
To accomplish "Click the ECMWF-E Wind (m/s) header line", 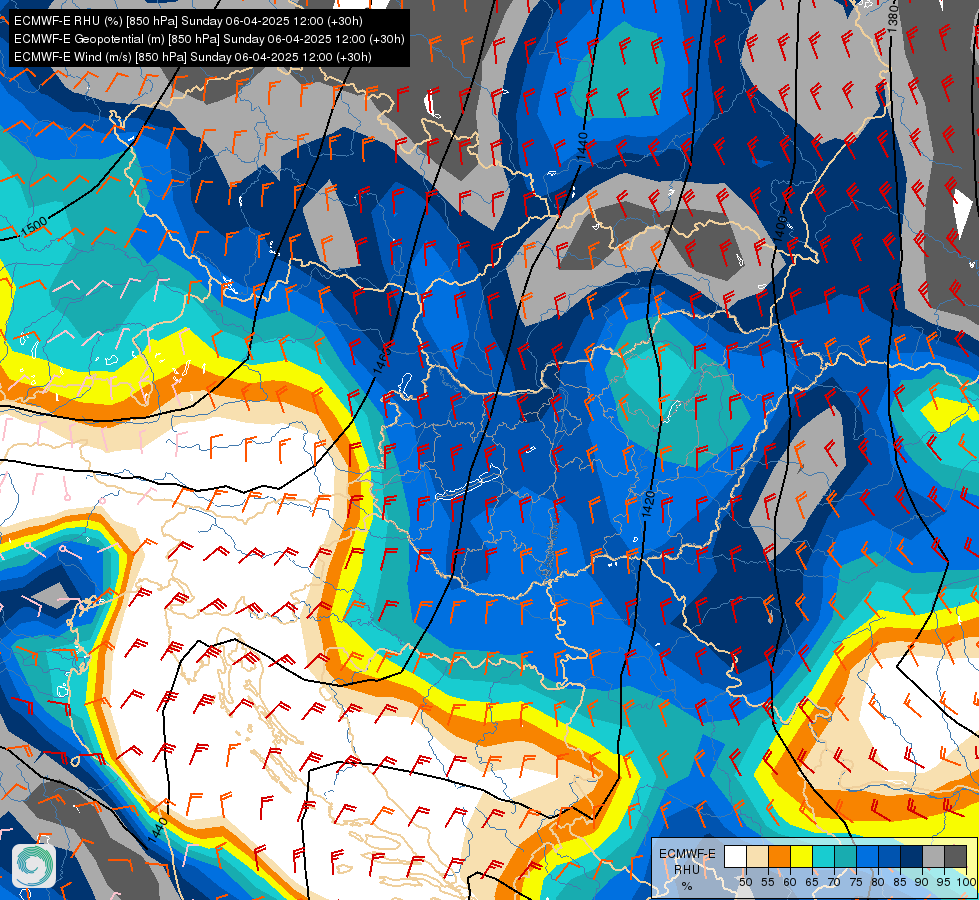I will click(x=193, y=57).
